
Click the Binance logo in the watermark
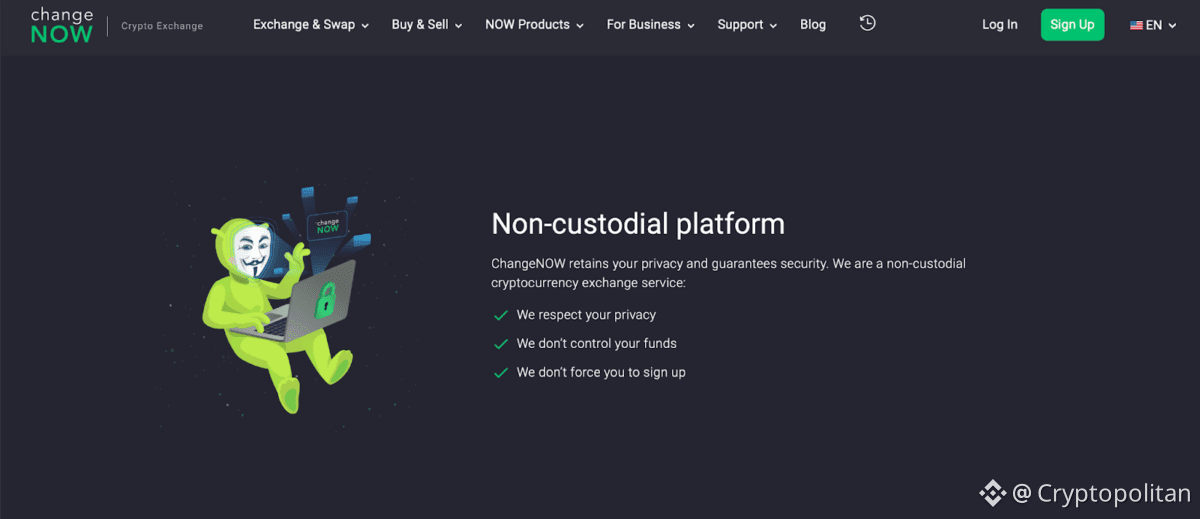click(992, 493)
